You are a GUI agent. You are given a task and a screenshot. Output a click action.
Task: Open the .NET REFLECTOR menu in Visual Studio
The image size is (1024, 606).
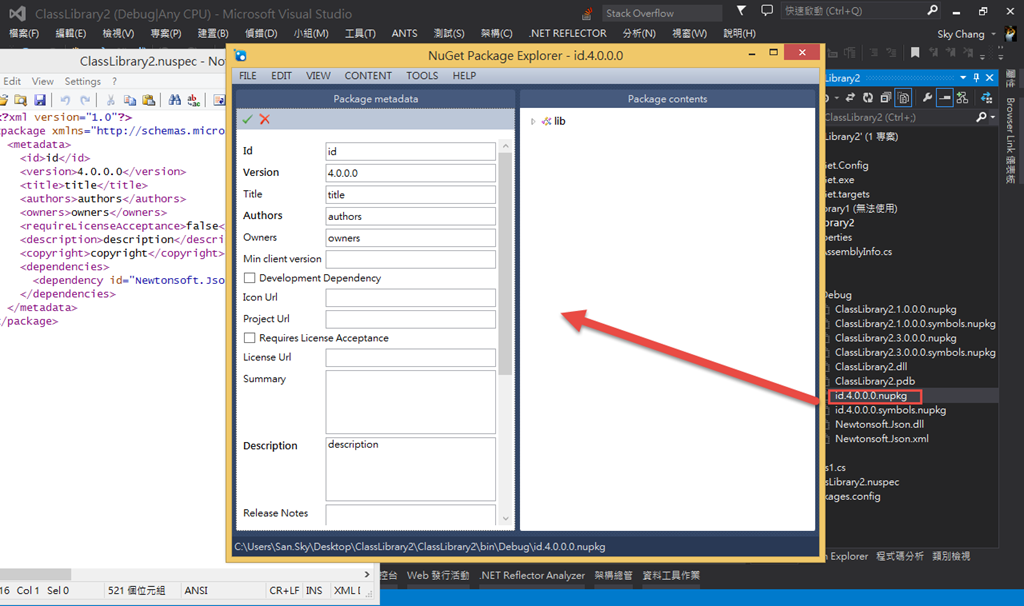point(568,33)
